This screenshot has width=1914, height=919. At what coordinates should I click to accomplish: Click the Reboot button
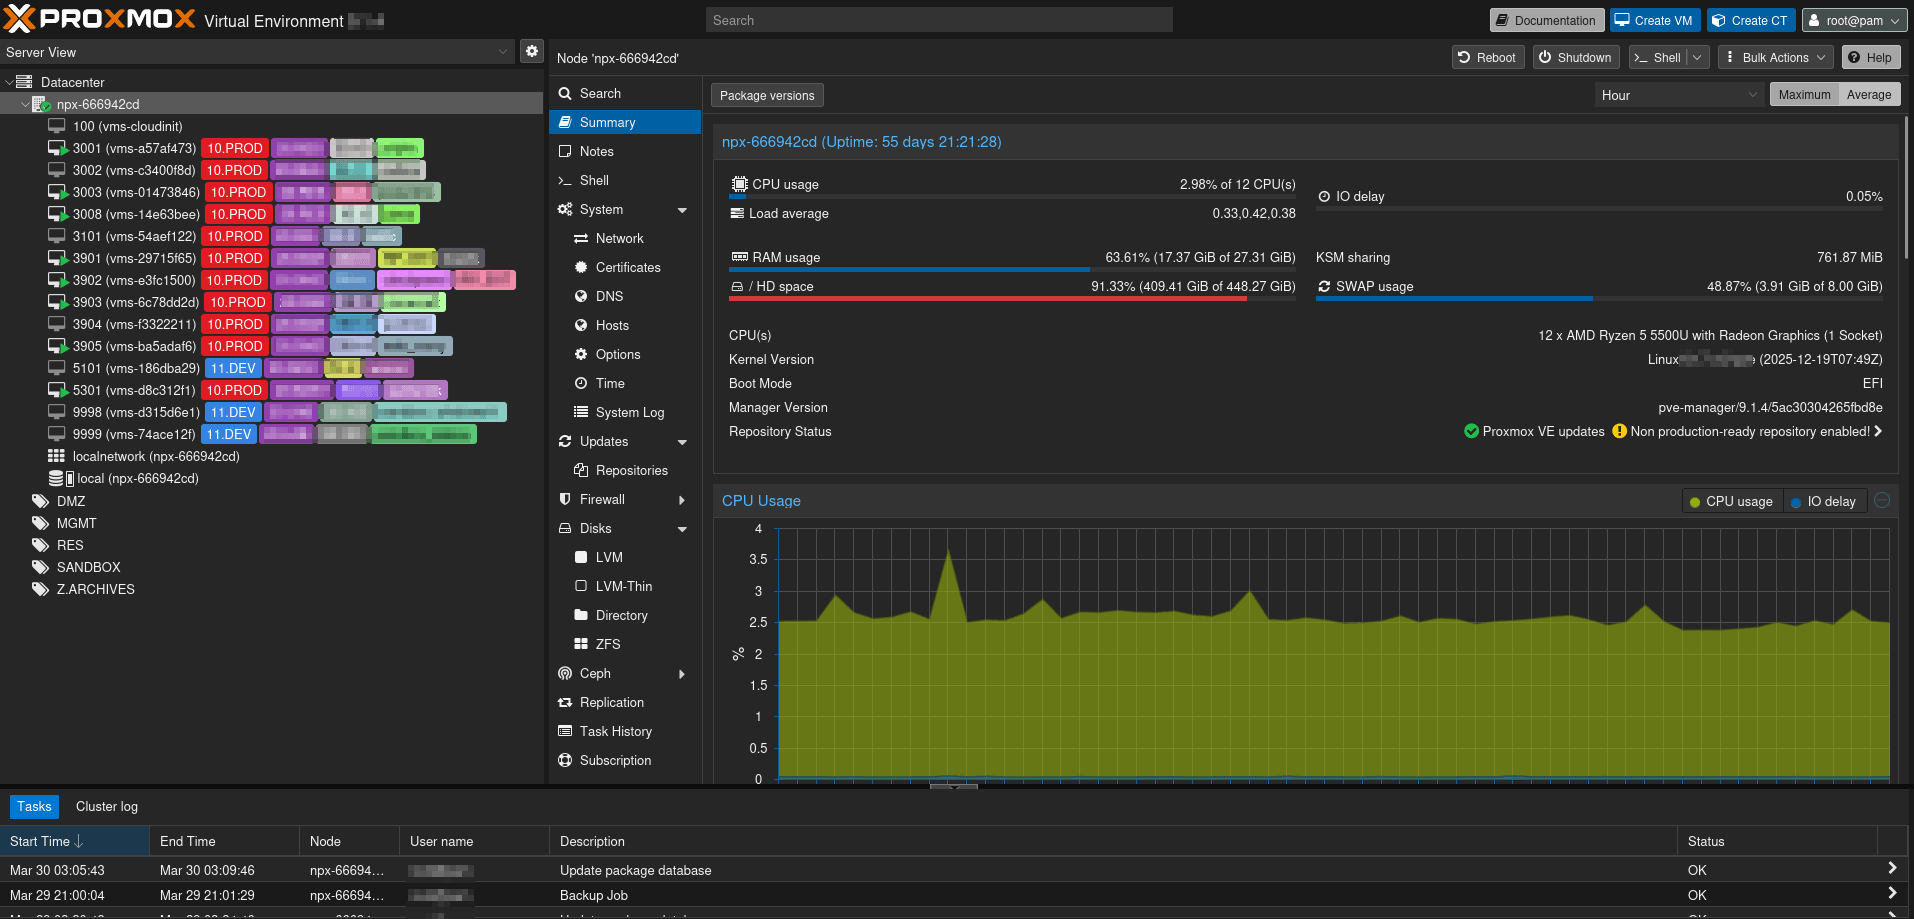coord(1488,57)
